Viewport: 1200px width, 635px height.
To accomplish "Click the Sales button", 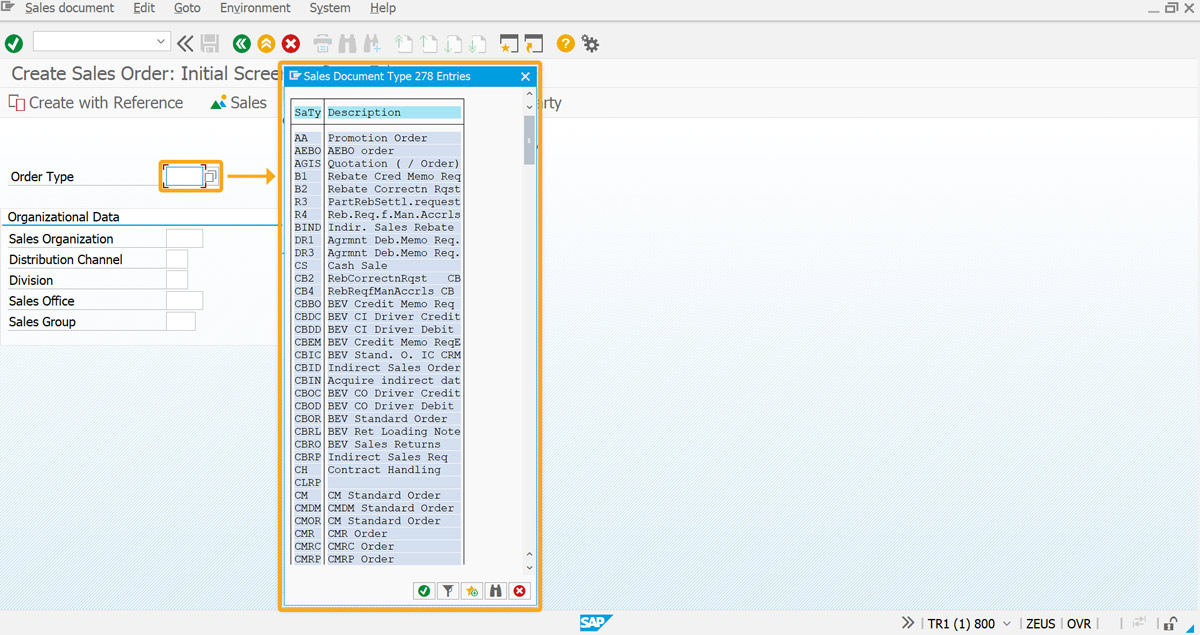I will pos(239,103).
